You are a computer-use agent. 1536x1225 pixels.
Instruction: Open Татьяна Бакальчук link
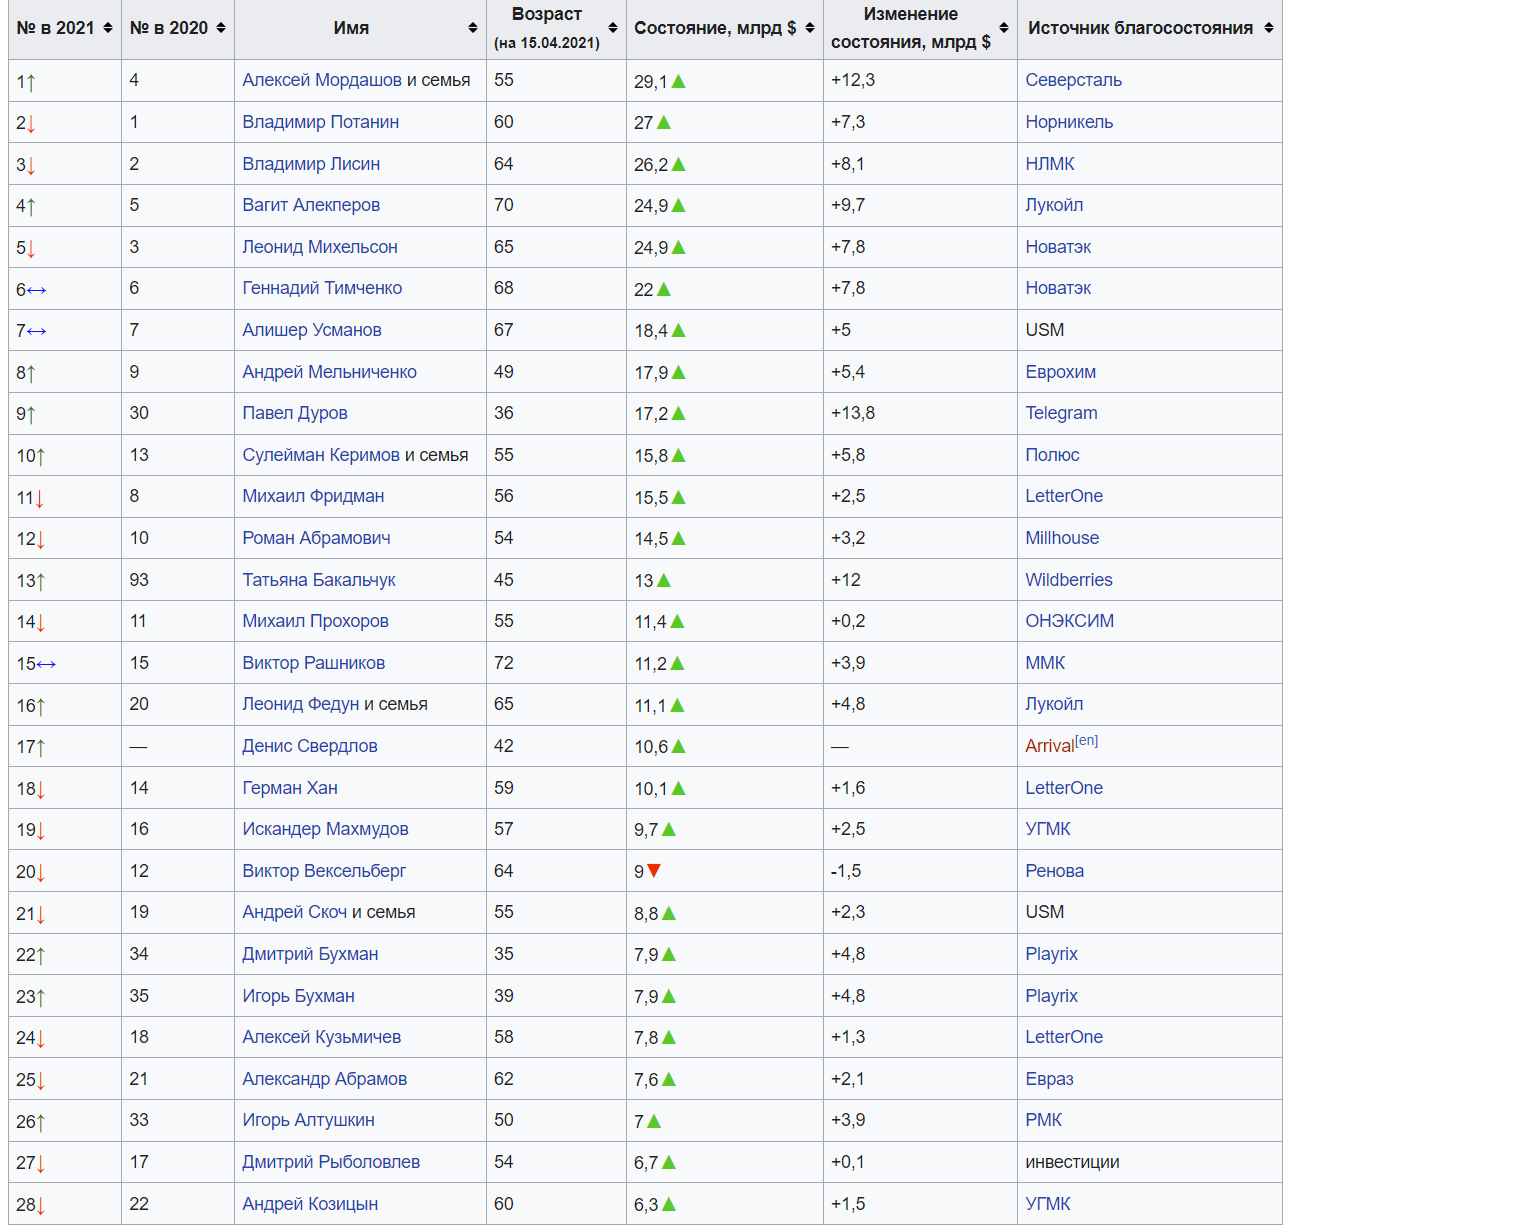pos(319,580)
